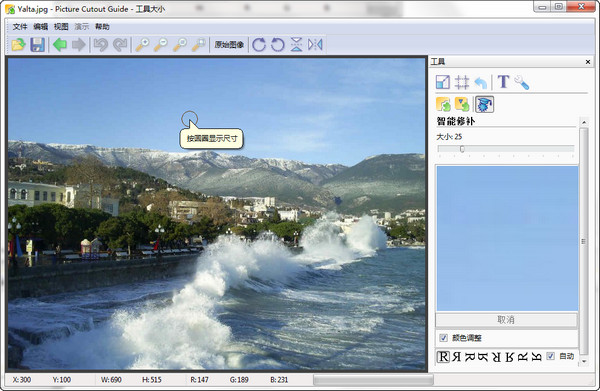Select the smart patch tool icon

pos(484,104)
